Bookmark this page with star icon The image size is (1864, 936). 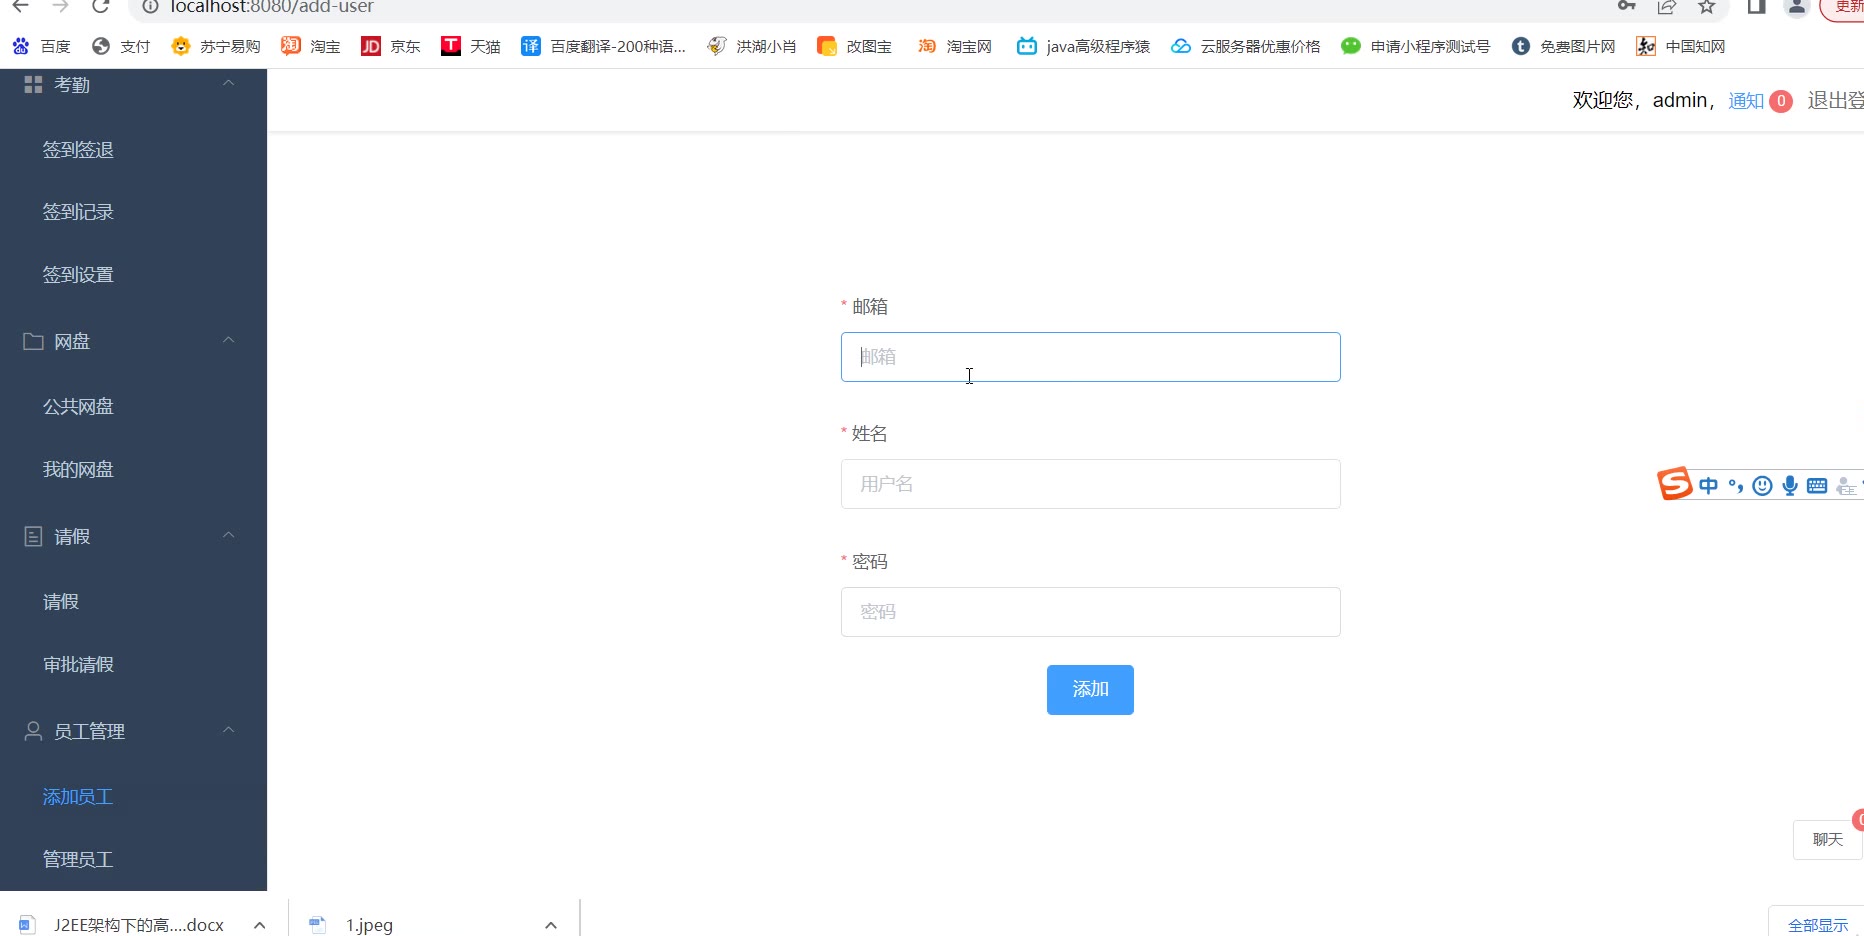pyautogui.click(x=1707, y=6)
